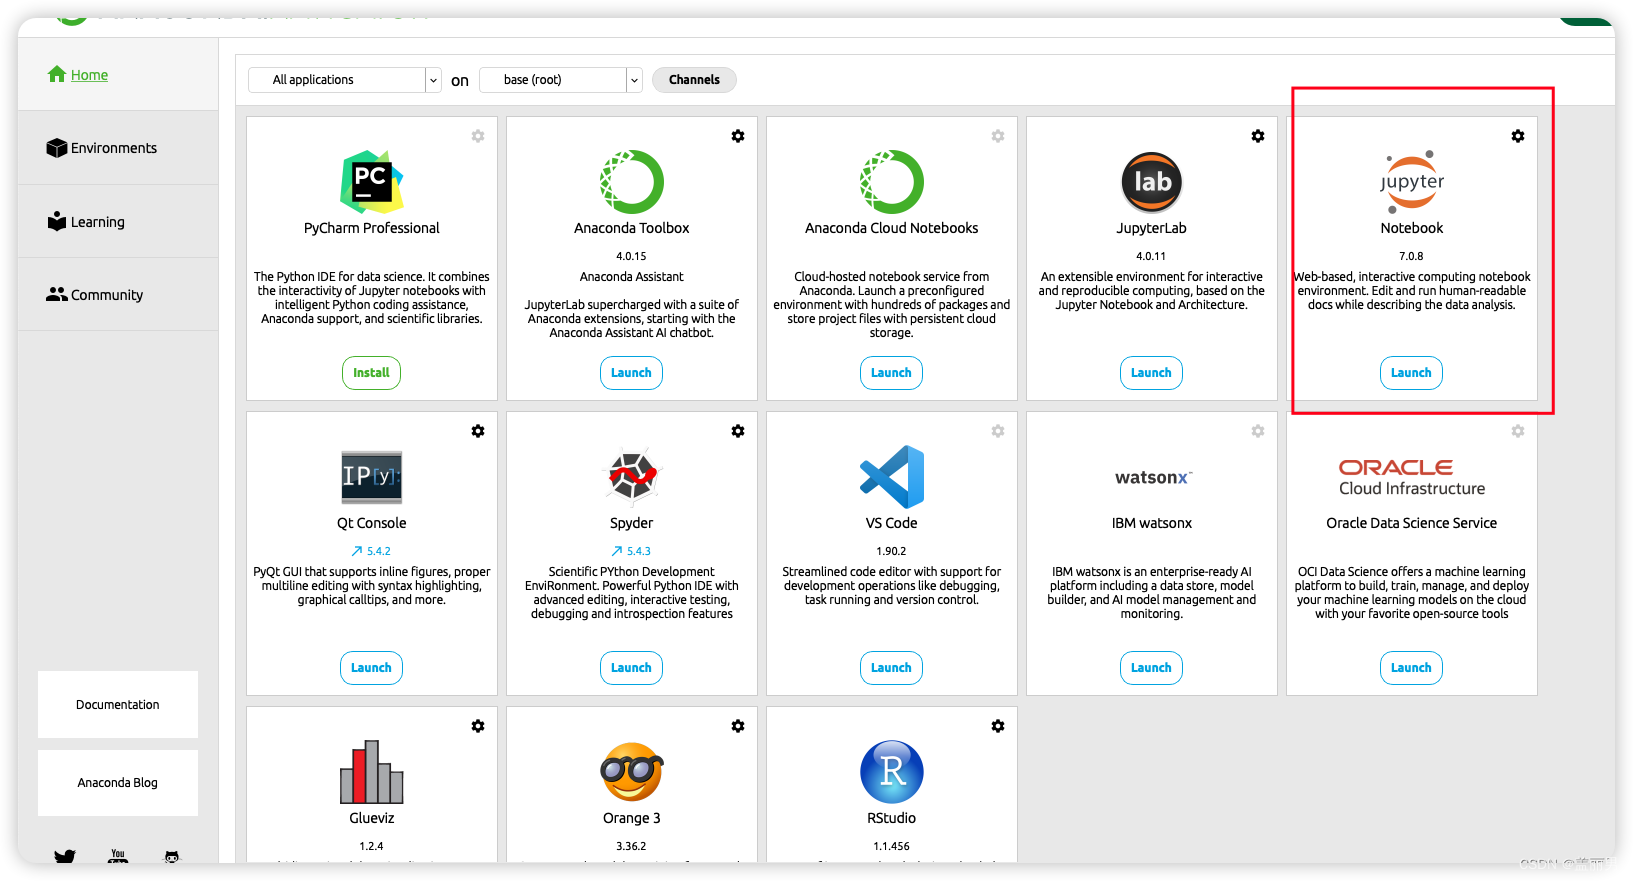Click the Notebook version 7.0.8

point(1412,256)
